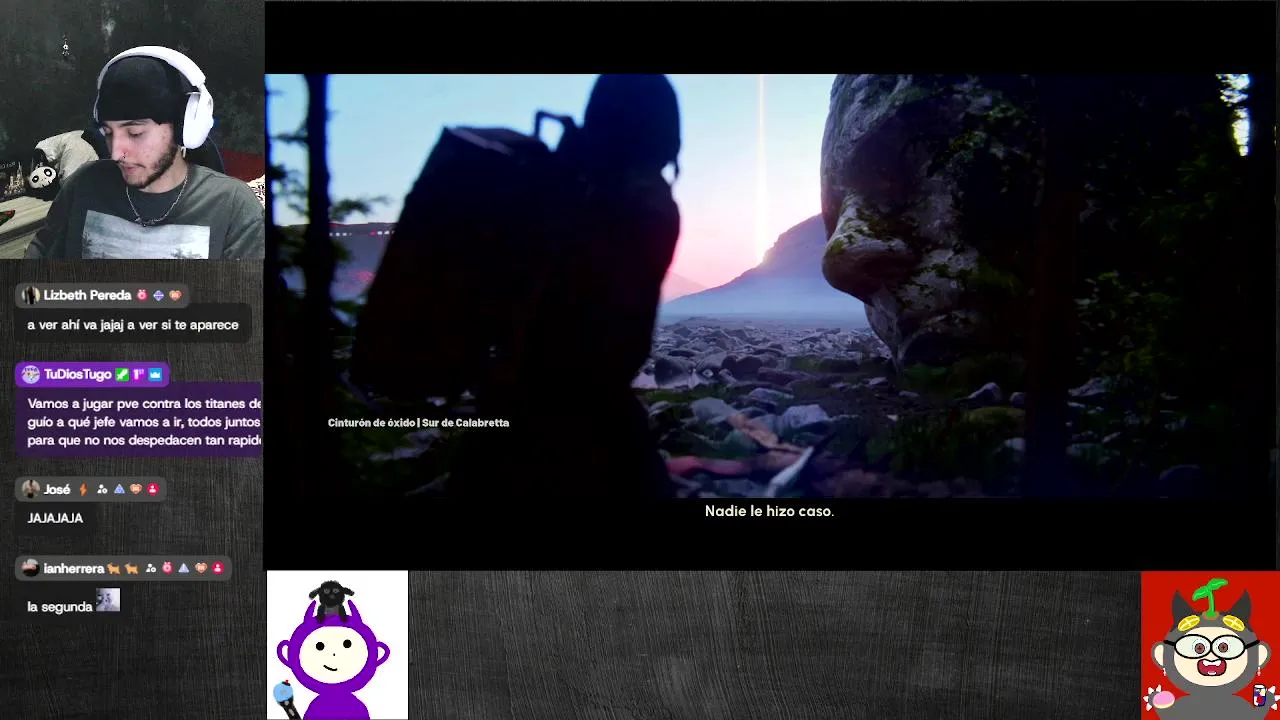Screen dimensions: 1280x720
Task: Click the message 'a ver ahí va jajaj'
Action: click(133, 325)
